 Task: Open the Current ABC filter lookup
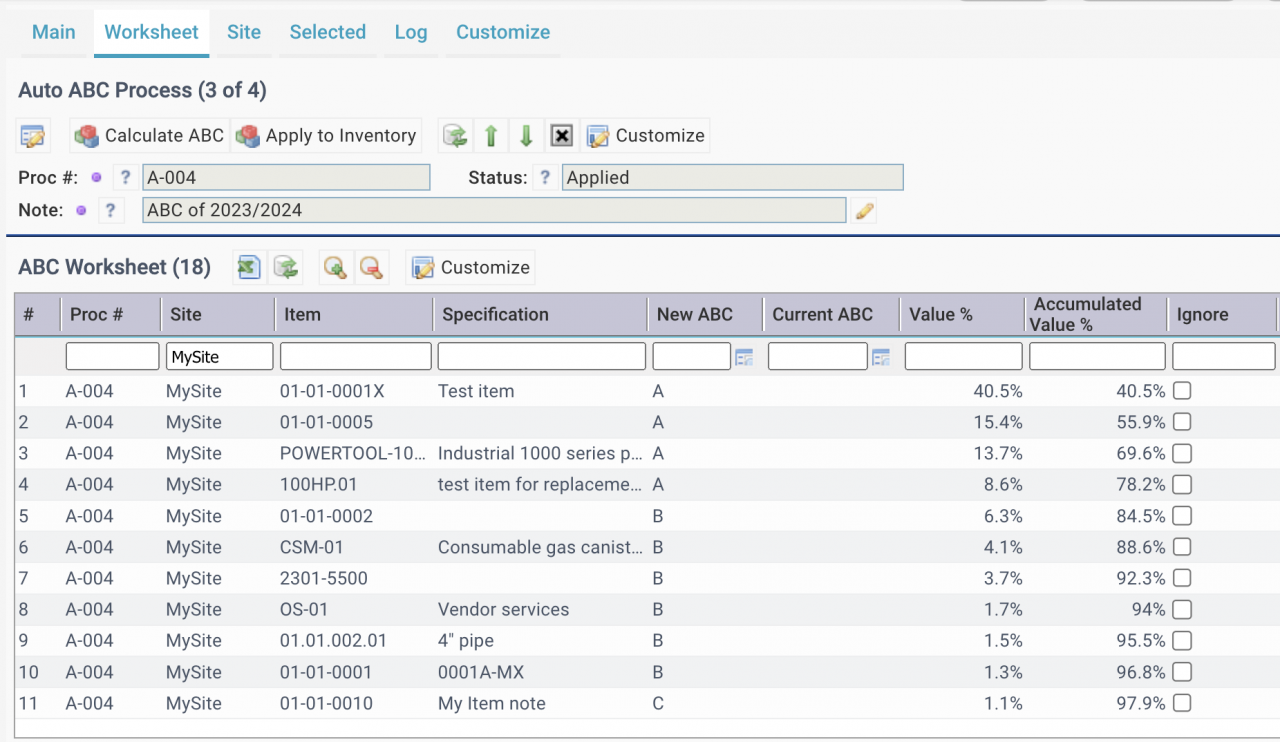point(881,357)
